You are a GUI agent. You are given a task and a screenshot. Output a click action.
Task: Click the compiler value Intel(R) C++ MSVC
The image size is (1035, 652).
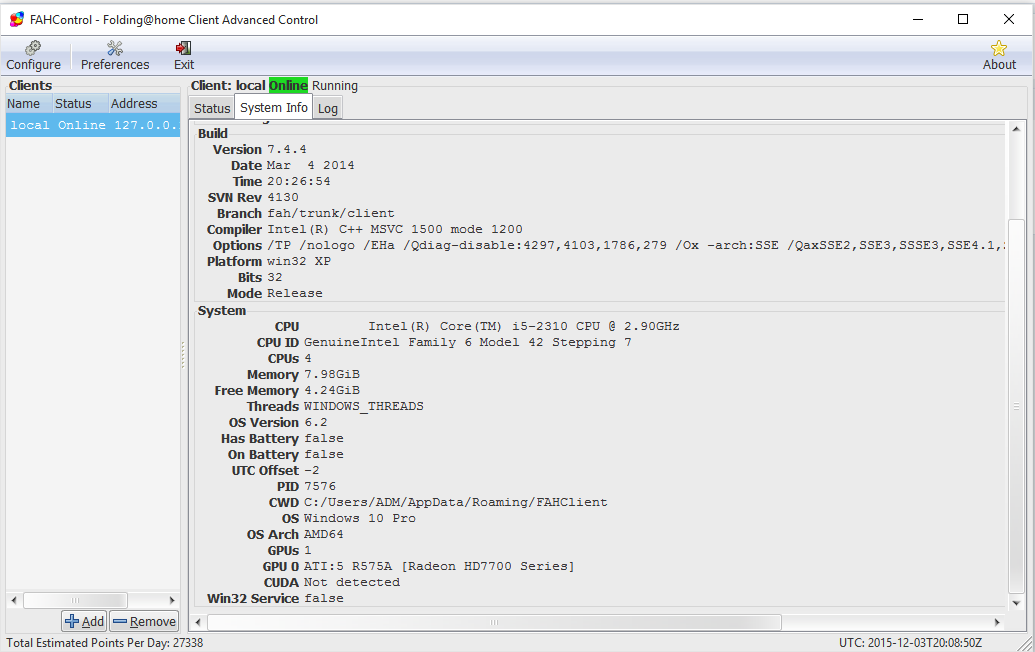tap(395, 229)
